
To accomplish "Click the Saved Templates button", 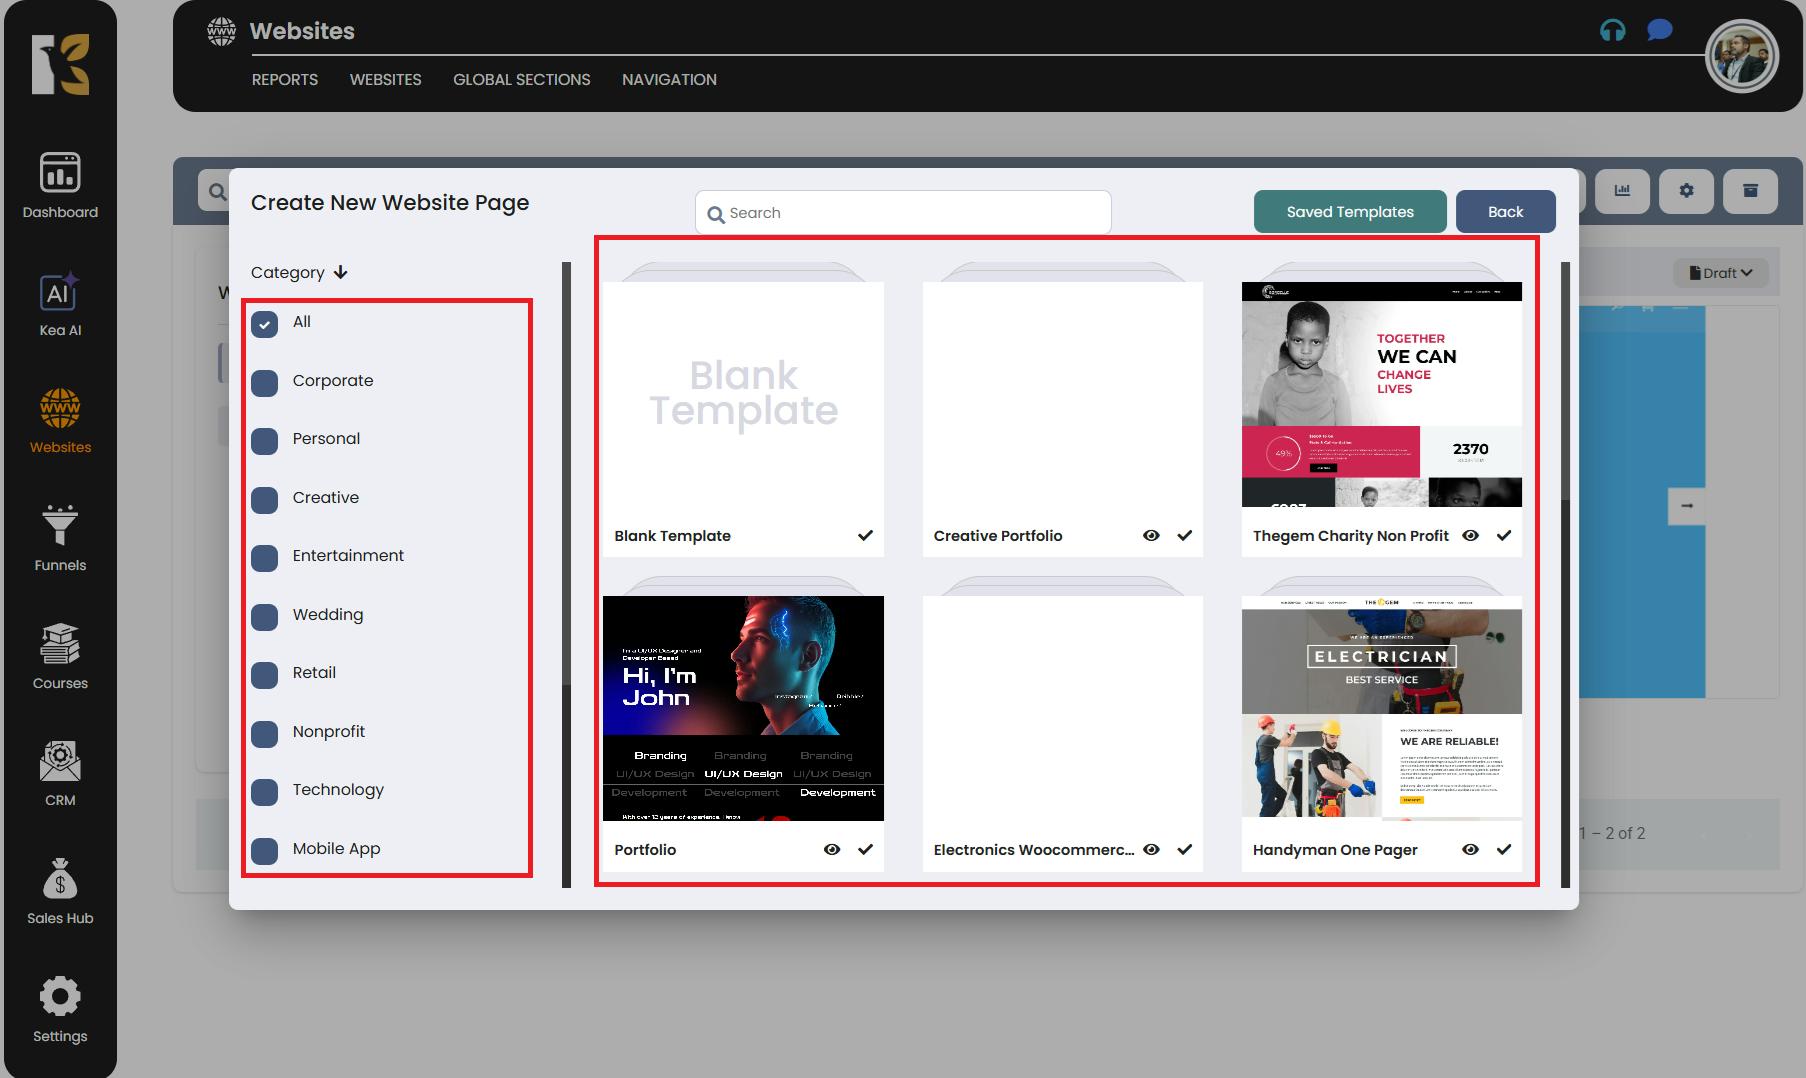I will (x=1349, y=212).
